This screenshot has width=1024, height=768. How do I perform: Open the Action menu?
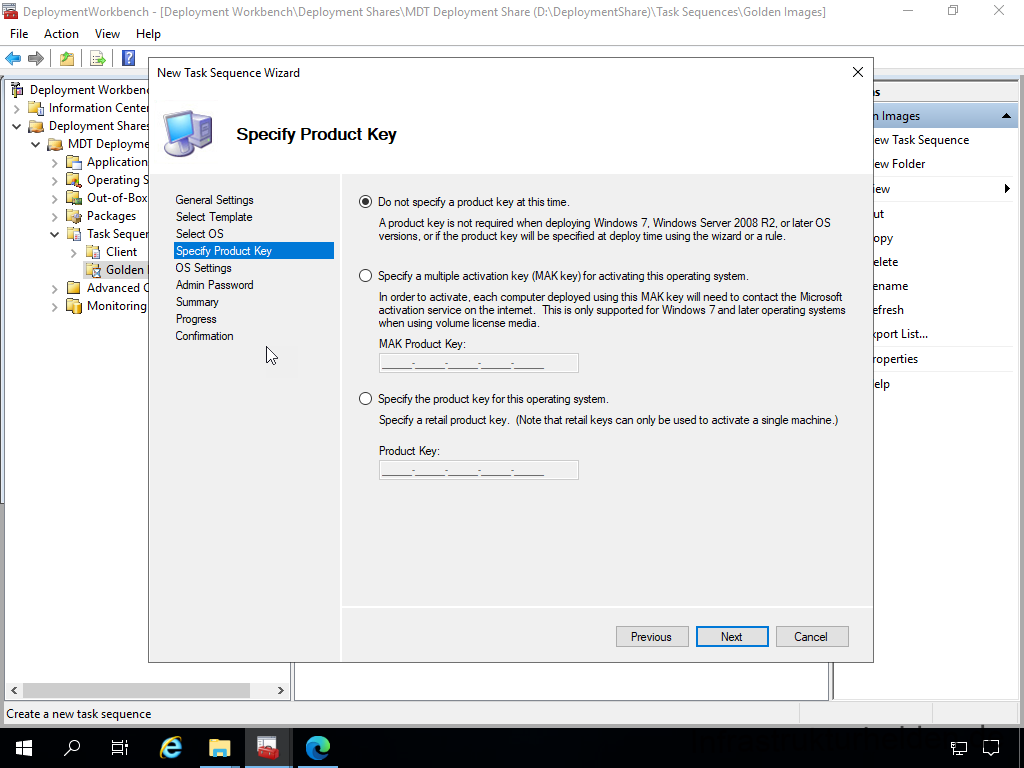[61, 34]
